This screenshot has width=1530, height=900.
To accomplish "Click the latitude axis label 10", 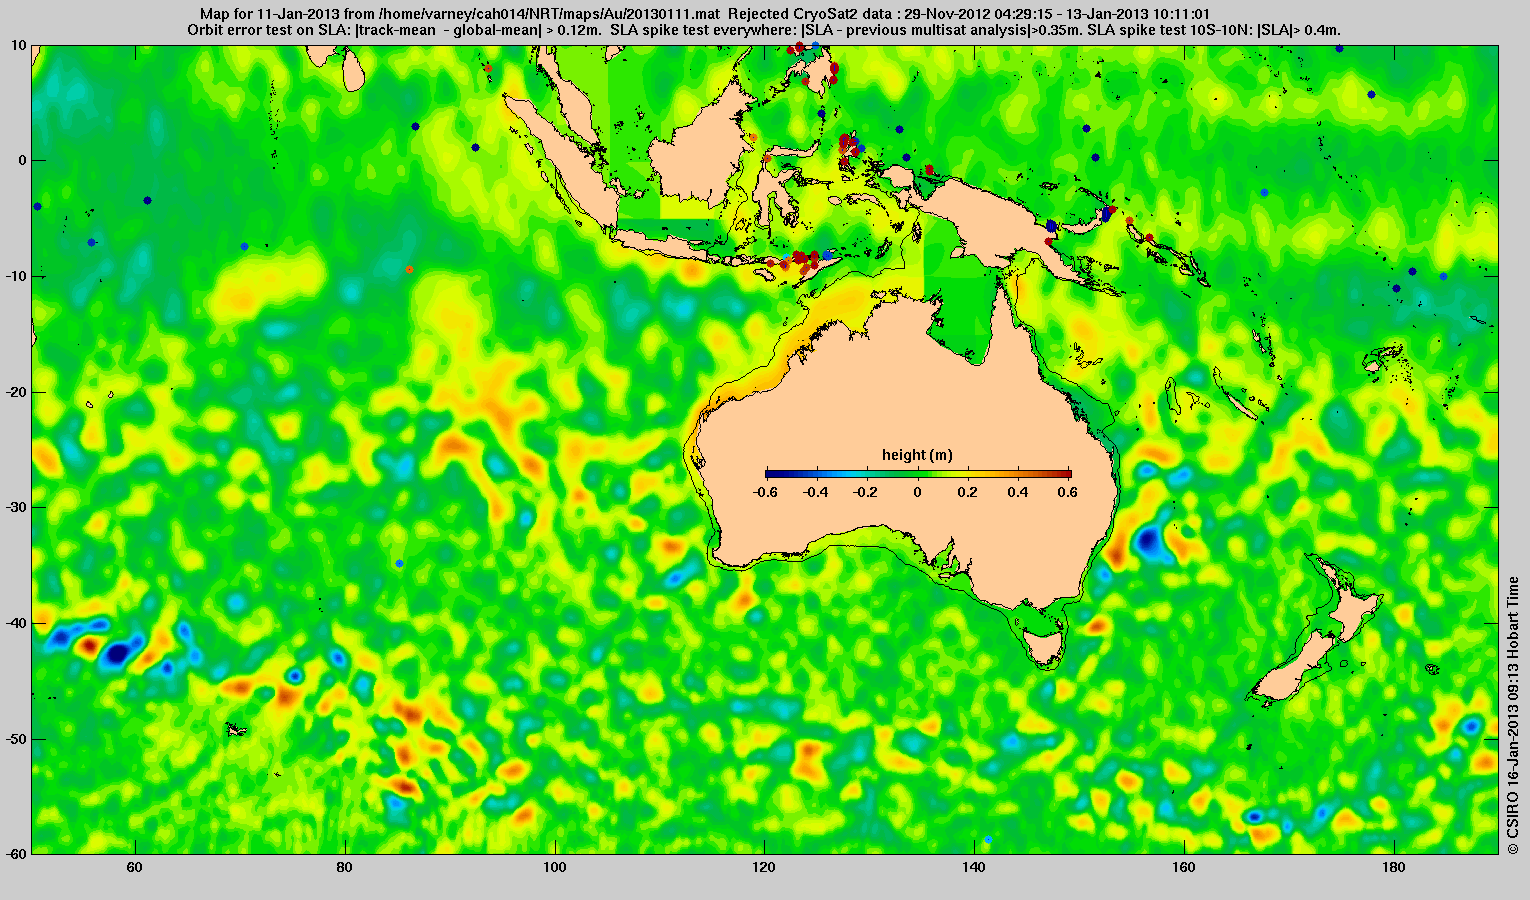I will click(x=19, y=45).
